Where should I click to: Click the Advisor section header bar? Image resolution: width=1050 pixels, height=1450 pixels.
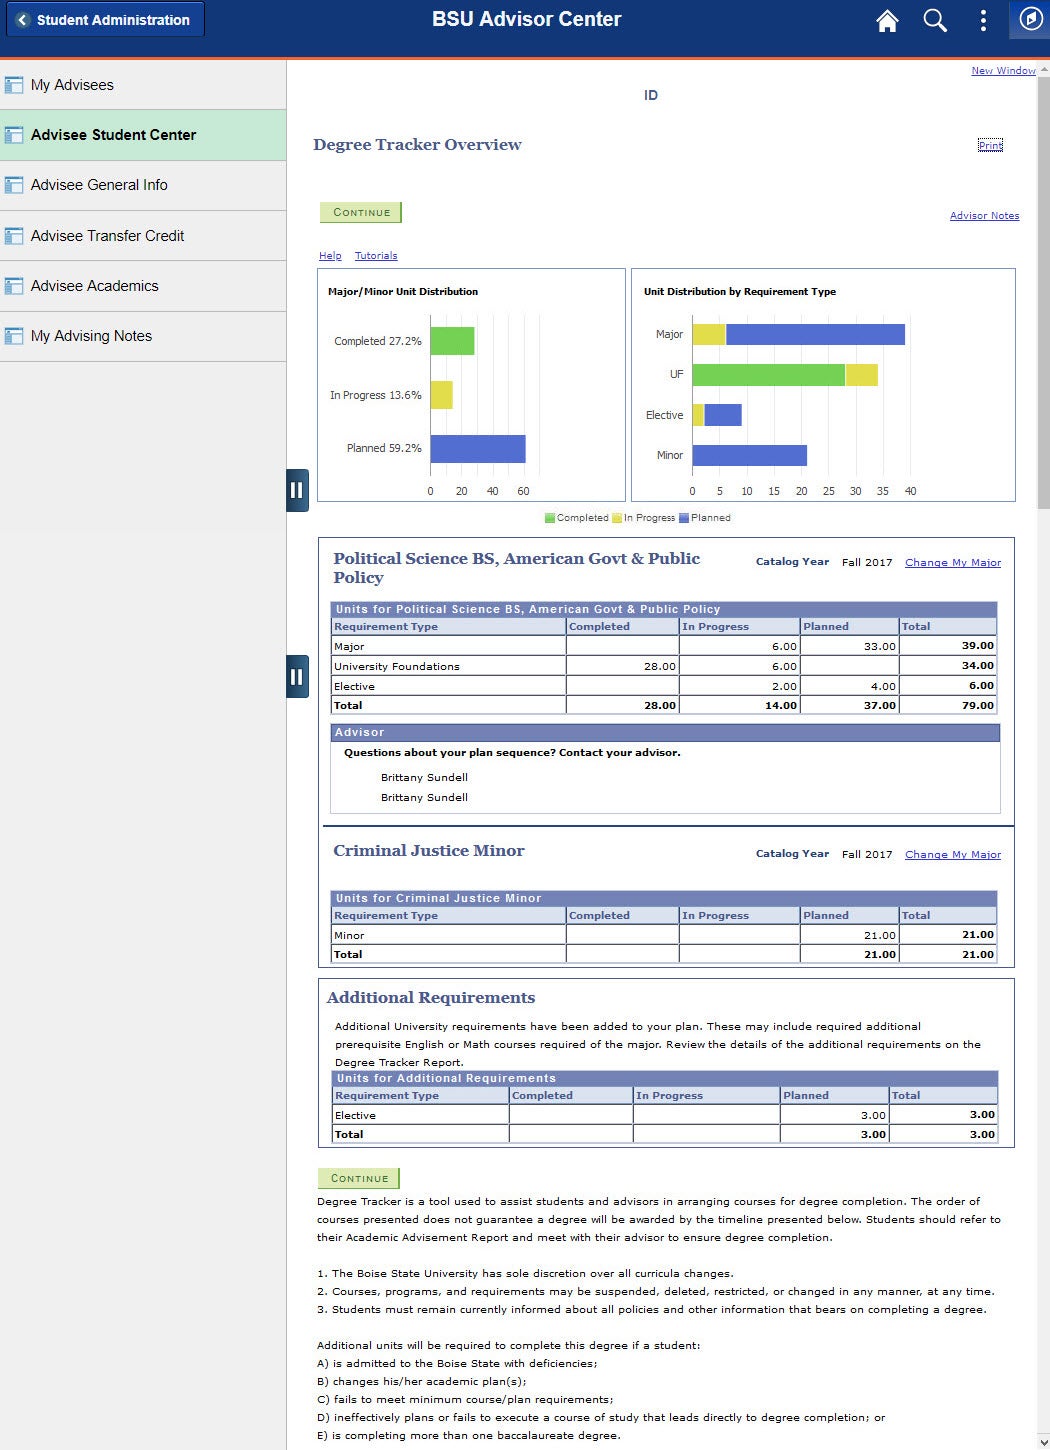[665, 733]
